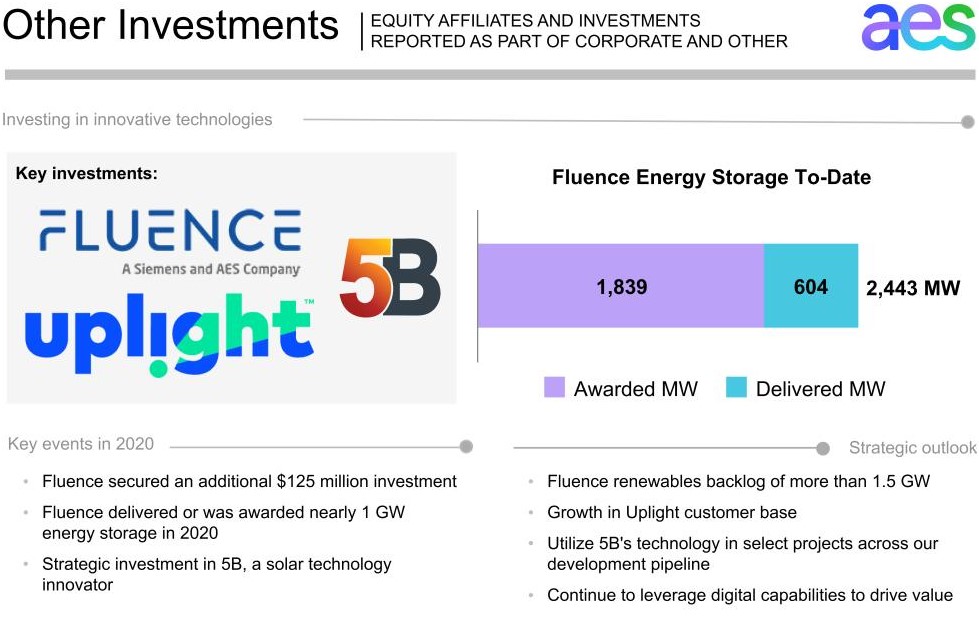
Task: Select the 'Growth in Uplight customer base' bullet
Action: pyautogui.click(x=671, y=512)
